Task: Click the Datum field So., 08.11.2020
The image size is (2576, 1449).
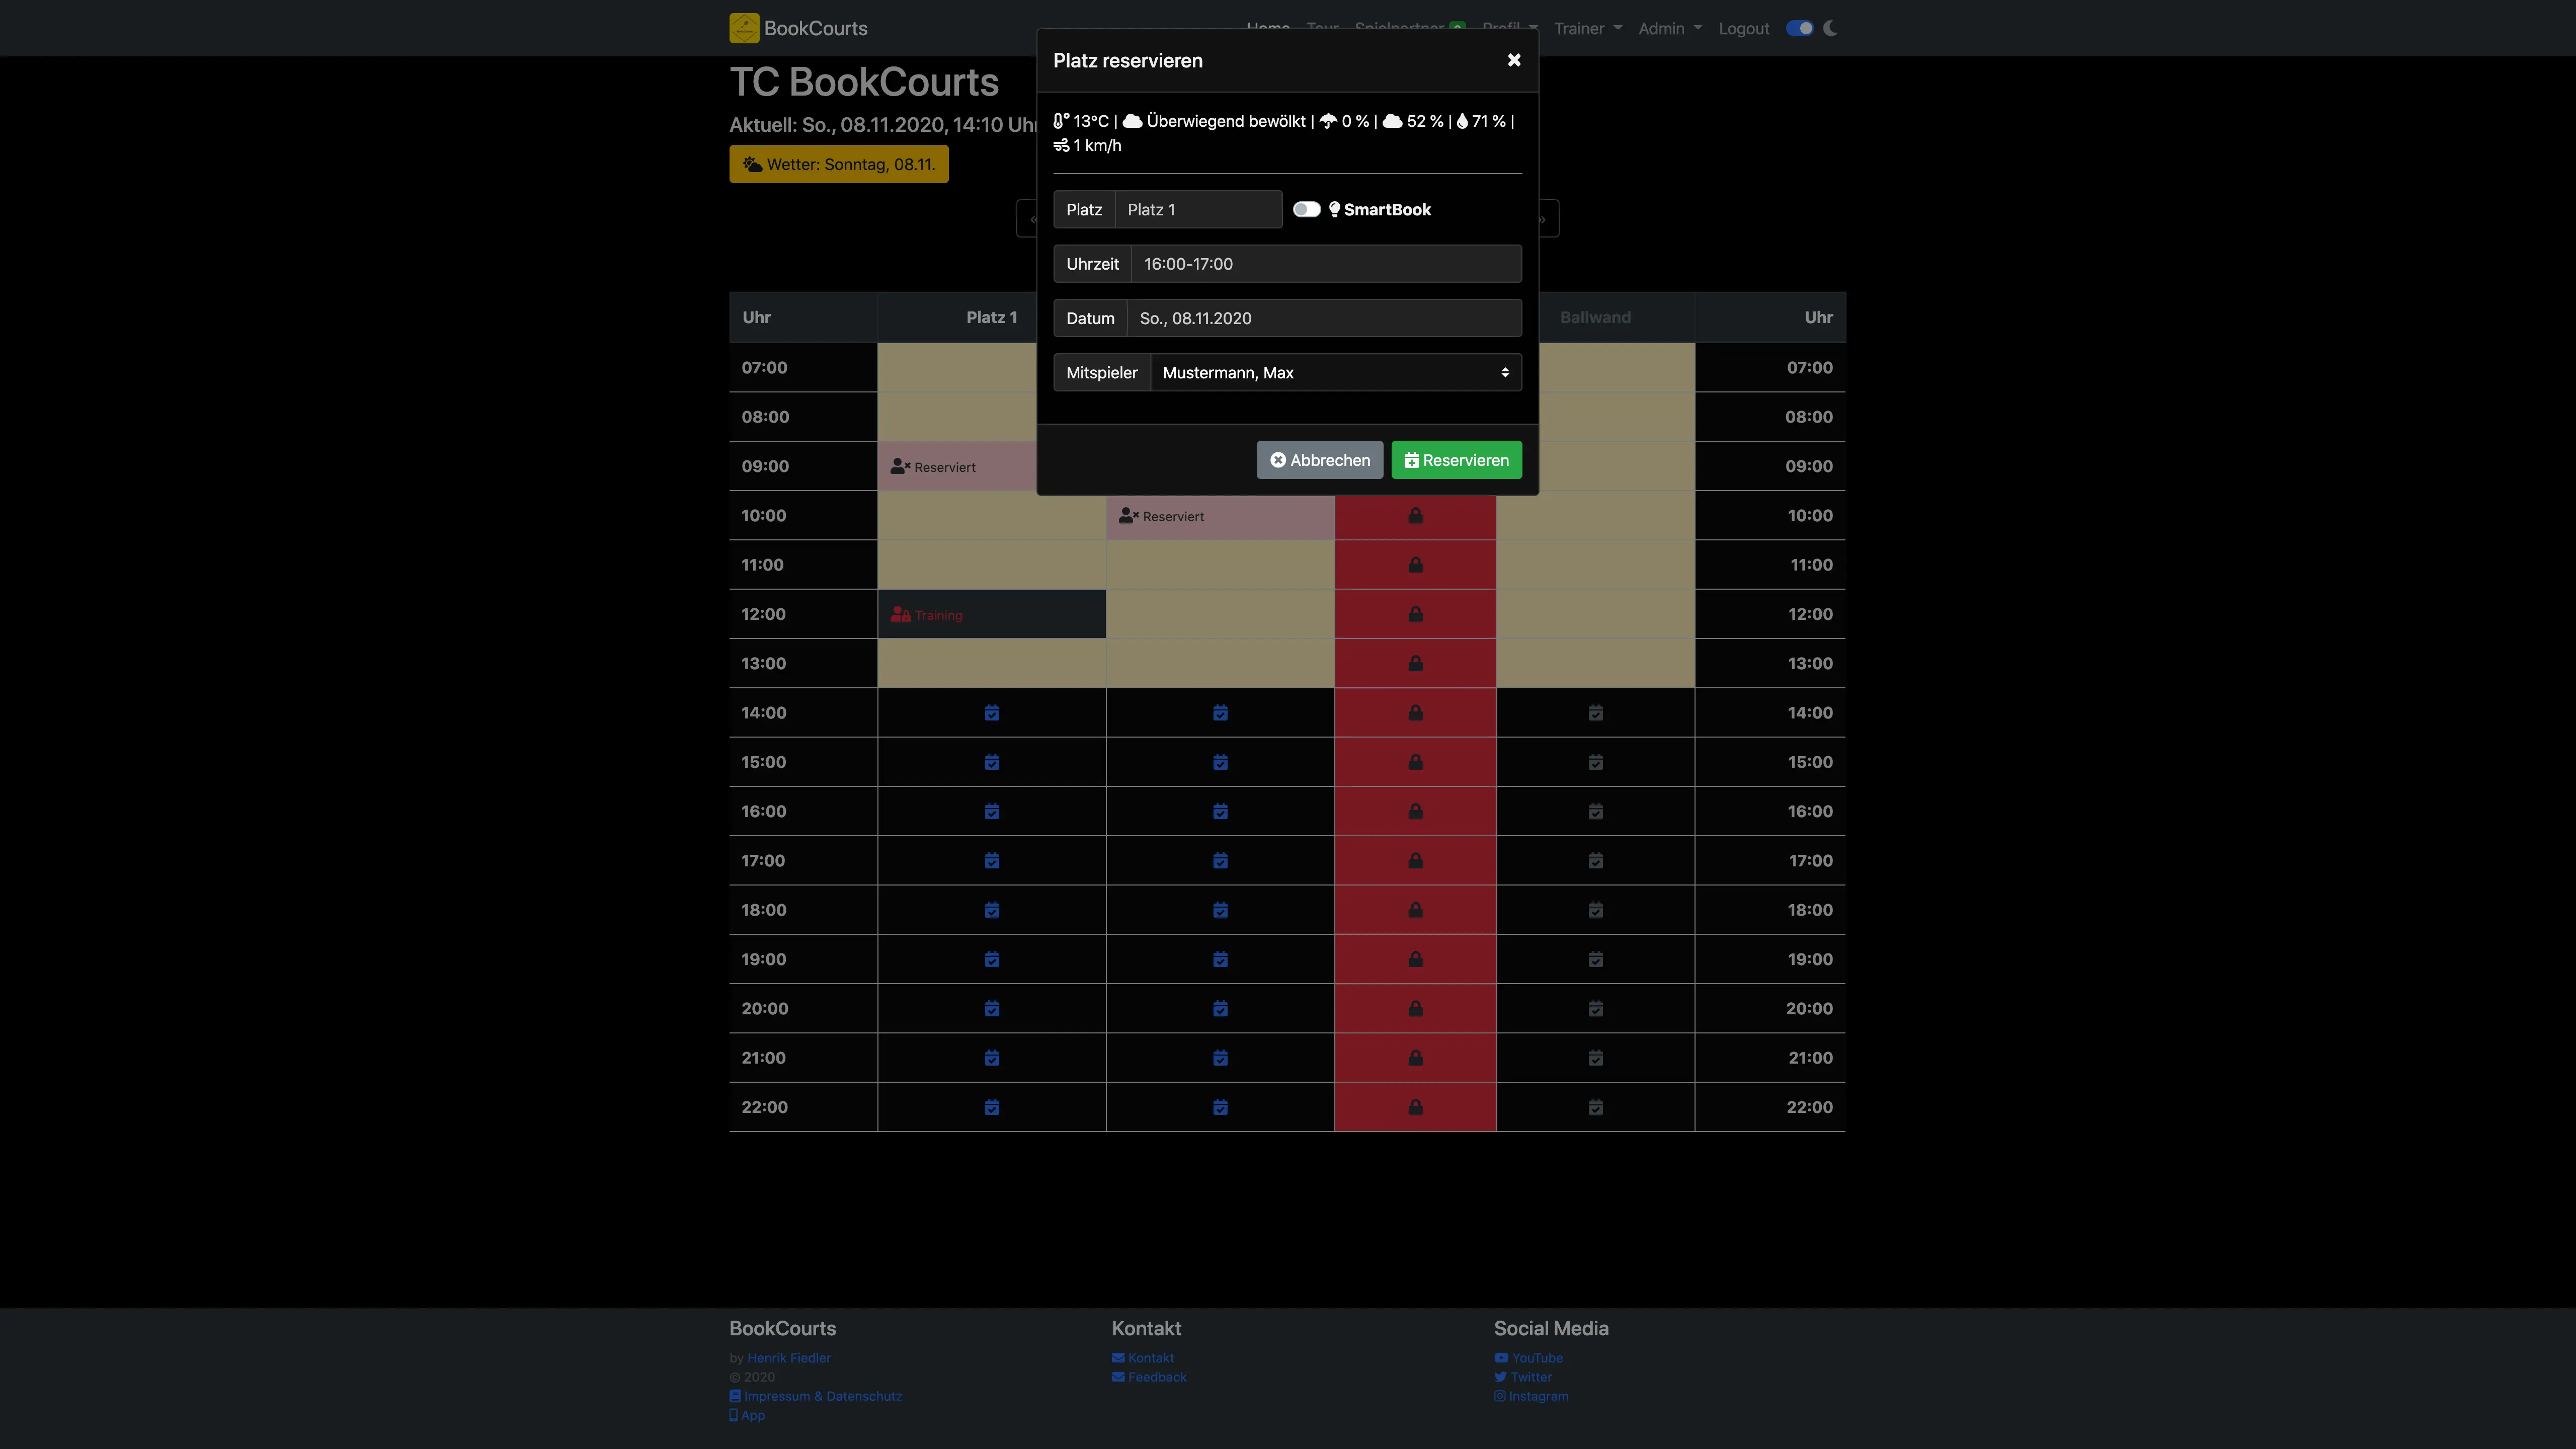Action: [x=1324, y=318]
